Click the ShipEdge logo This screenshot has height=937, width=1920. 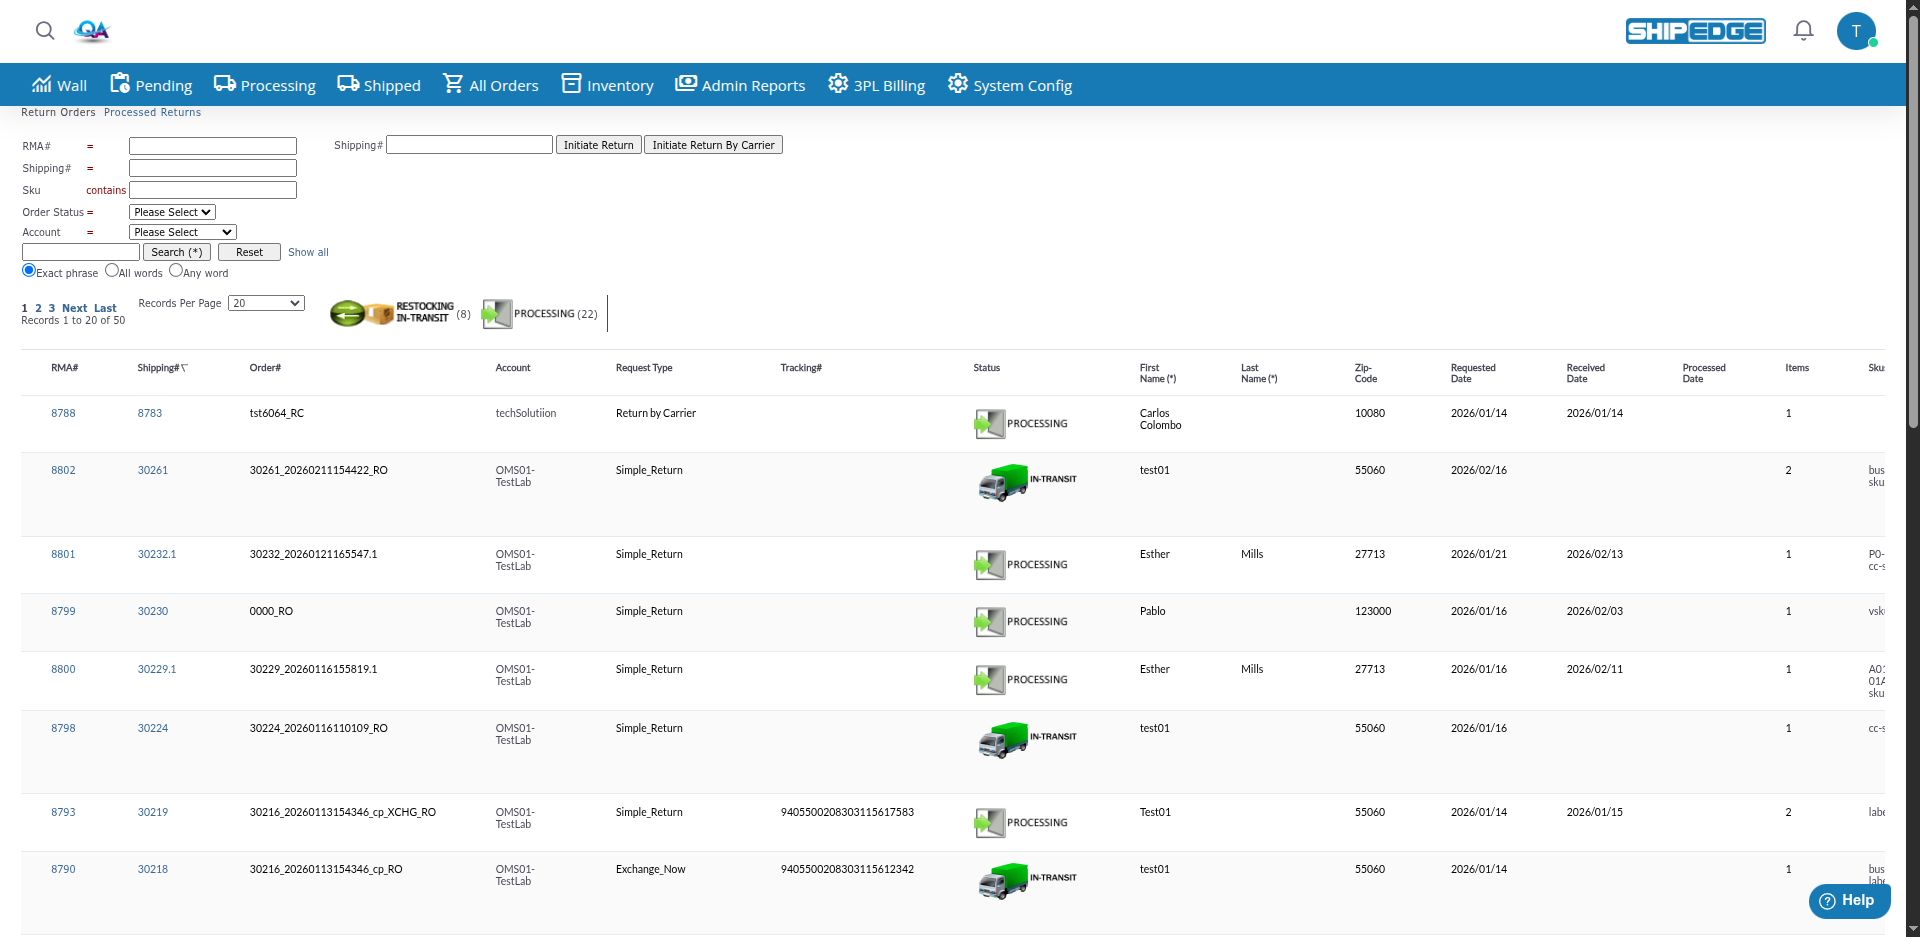1695,31
